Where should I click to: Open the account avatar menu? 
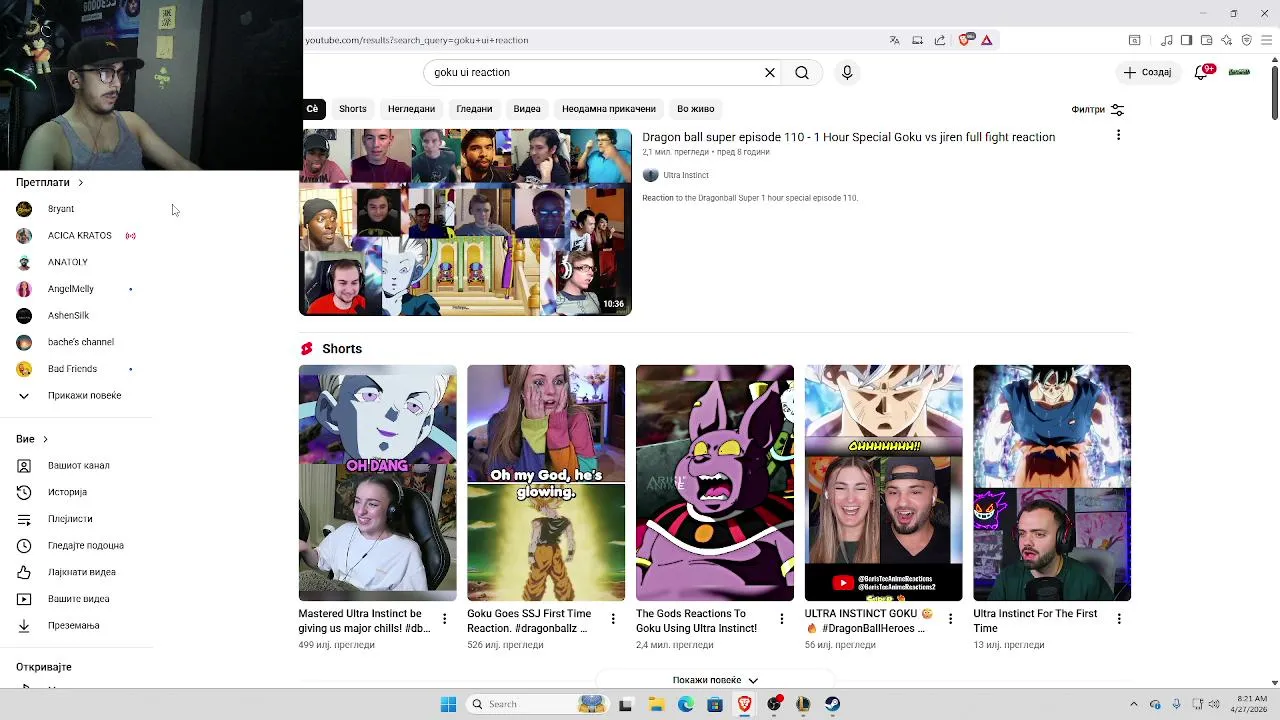(x=1239, y=72)
